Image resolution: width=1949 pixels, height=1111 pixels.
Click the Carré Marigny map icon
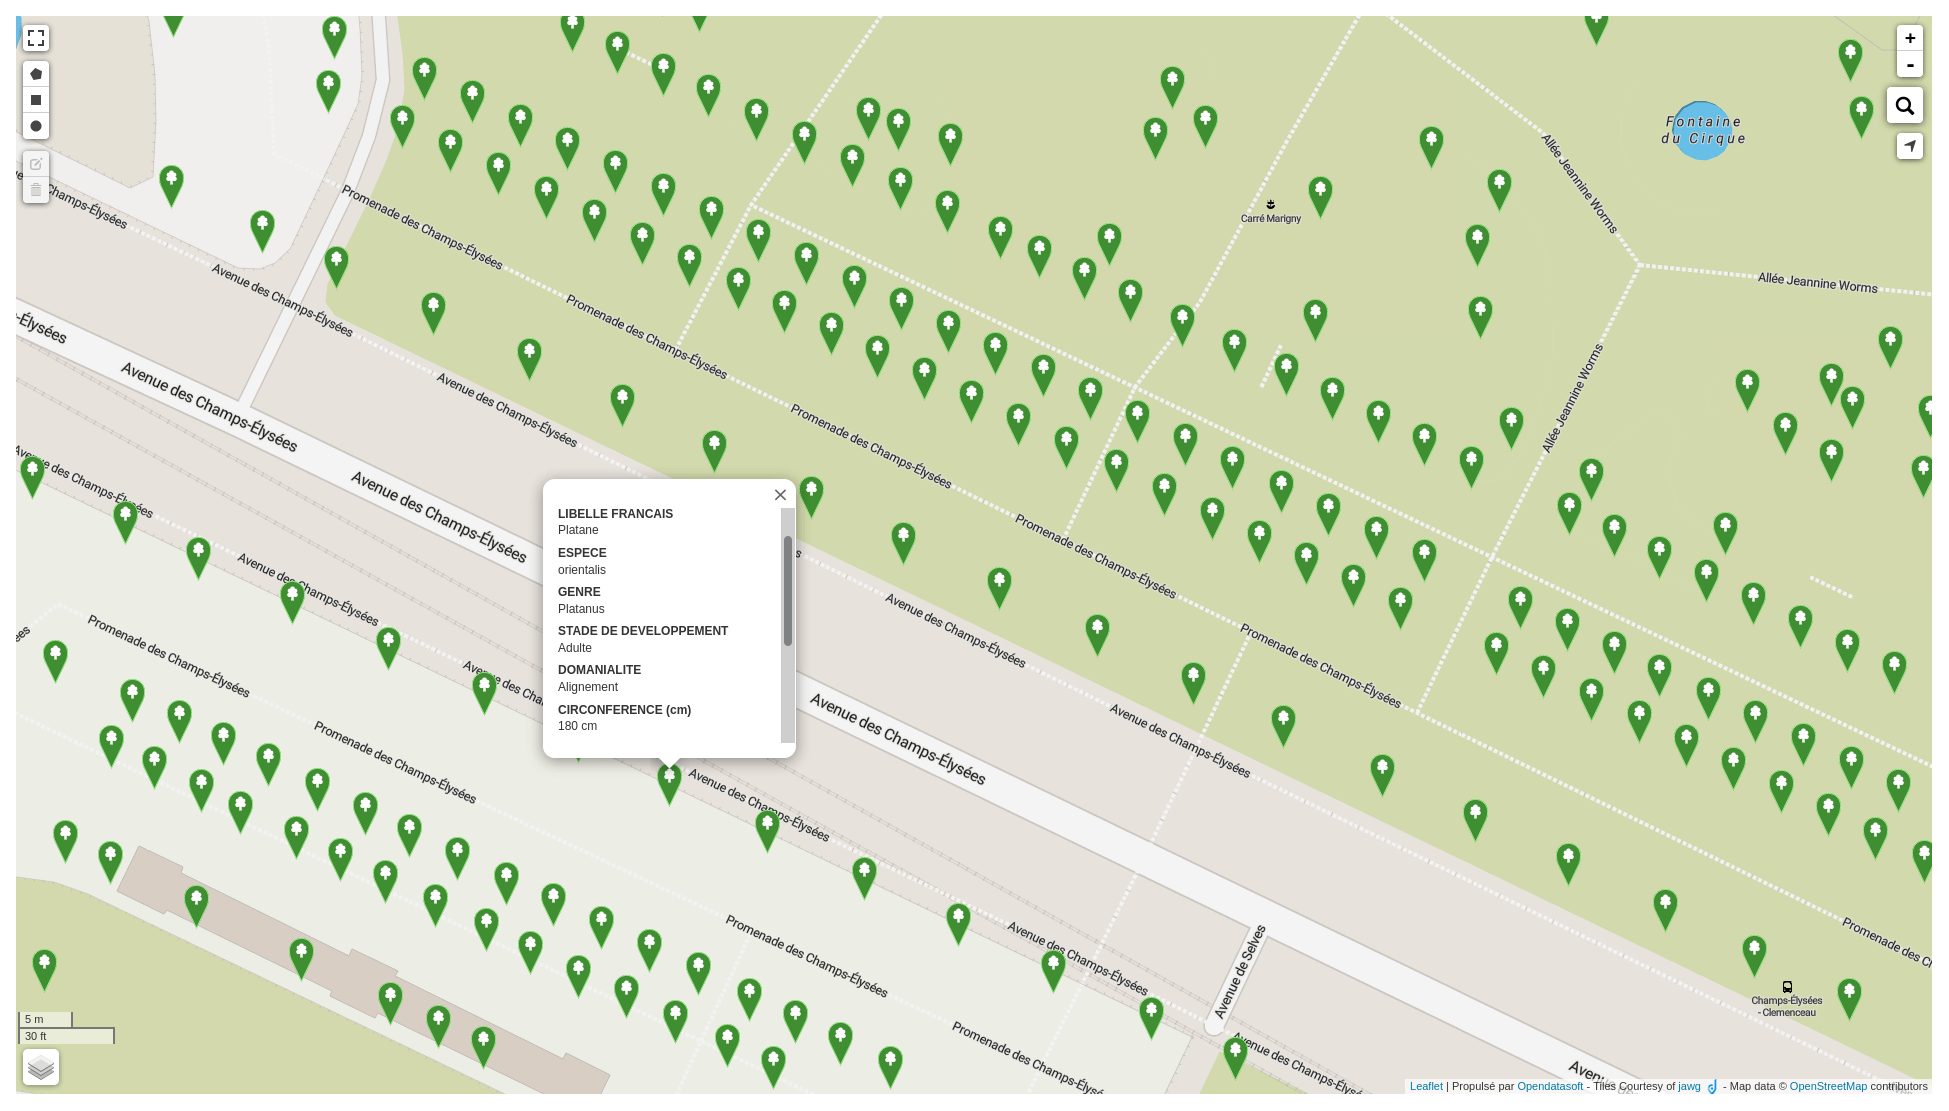point(1270,205)
